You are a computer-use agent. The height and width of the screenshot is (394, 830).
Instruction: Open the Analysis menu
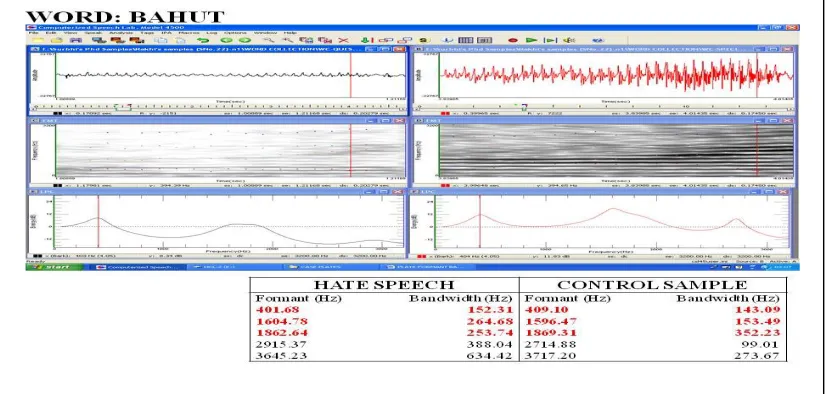121,33
